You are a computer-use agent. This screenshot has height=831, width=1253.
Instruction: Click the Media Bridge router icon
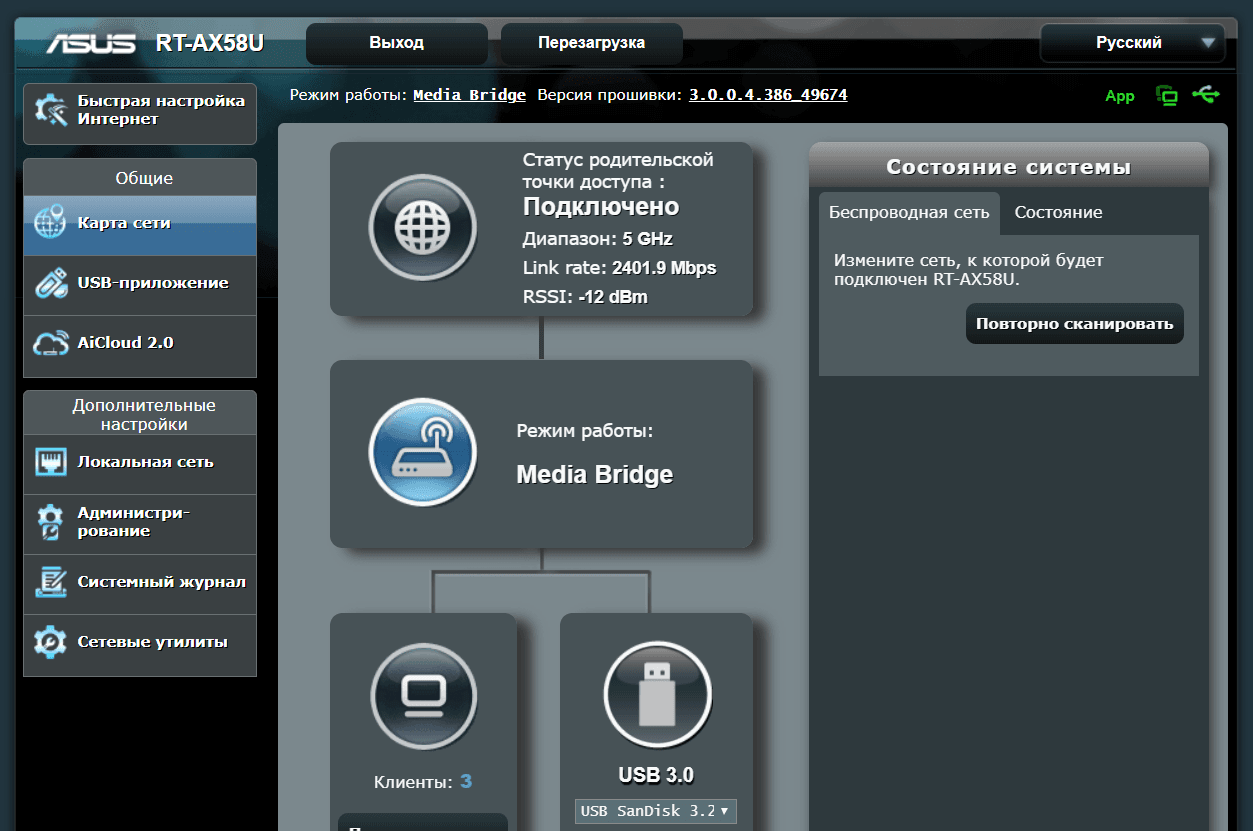[x=422, y=452]
